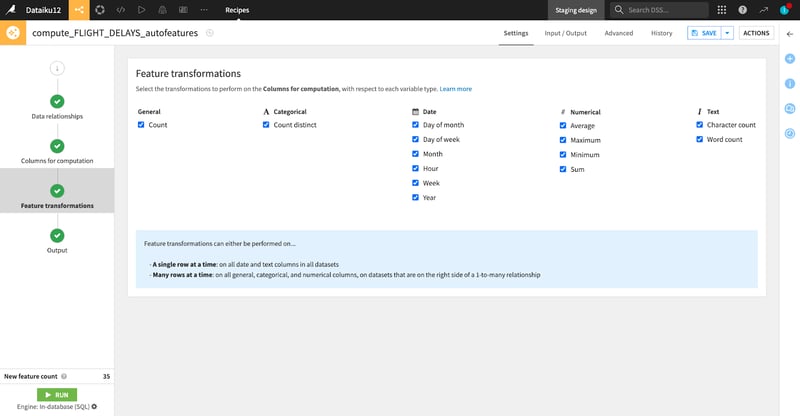Click the icon next to recipe name
This screenshot has width=800, height=416.
209,33
